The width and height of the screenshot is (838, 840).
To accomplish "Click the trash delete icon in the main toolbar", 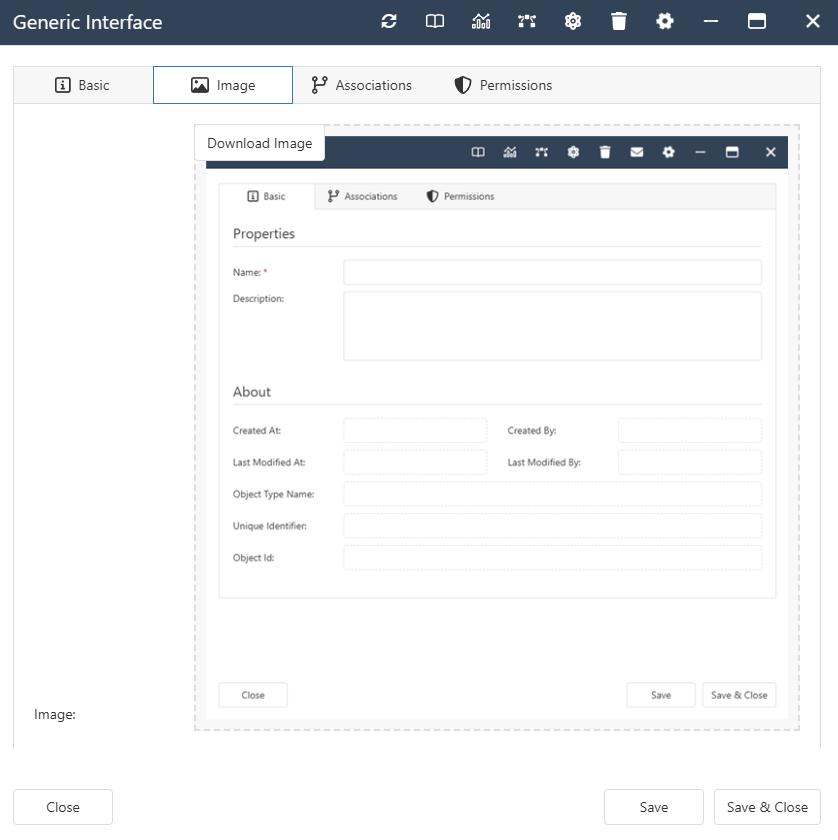I will [x=619, y=21].
